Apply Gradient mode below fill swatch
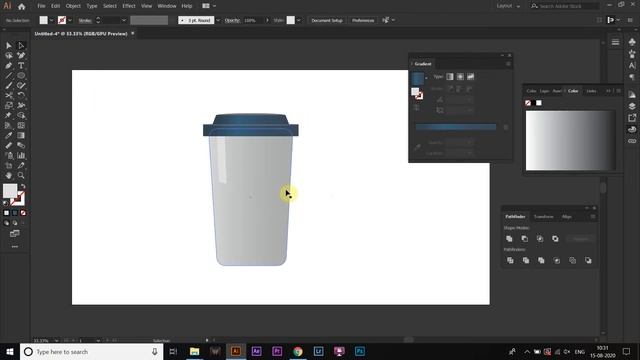640x360 pixels. pos(15,213)
